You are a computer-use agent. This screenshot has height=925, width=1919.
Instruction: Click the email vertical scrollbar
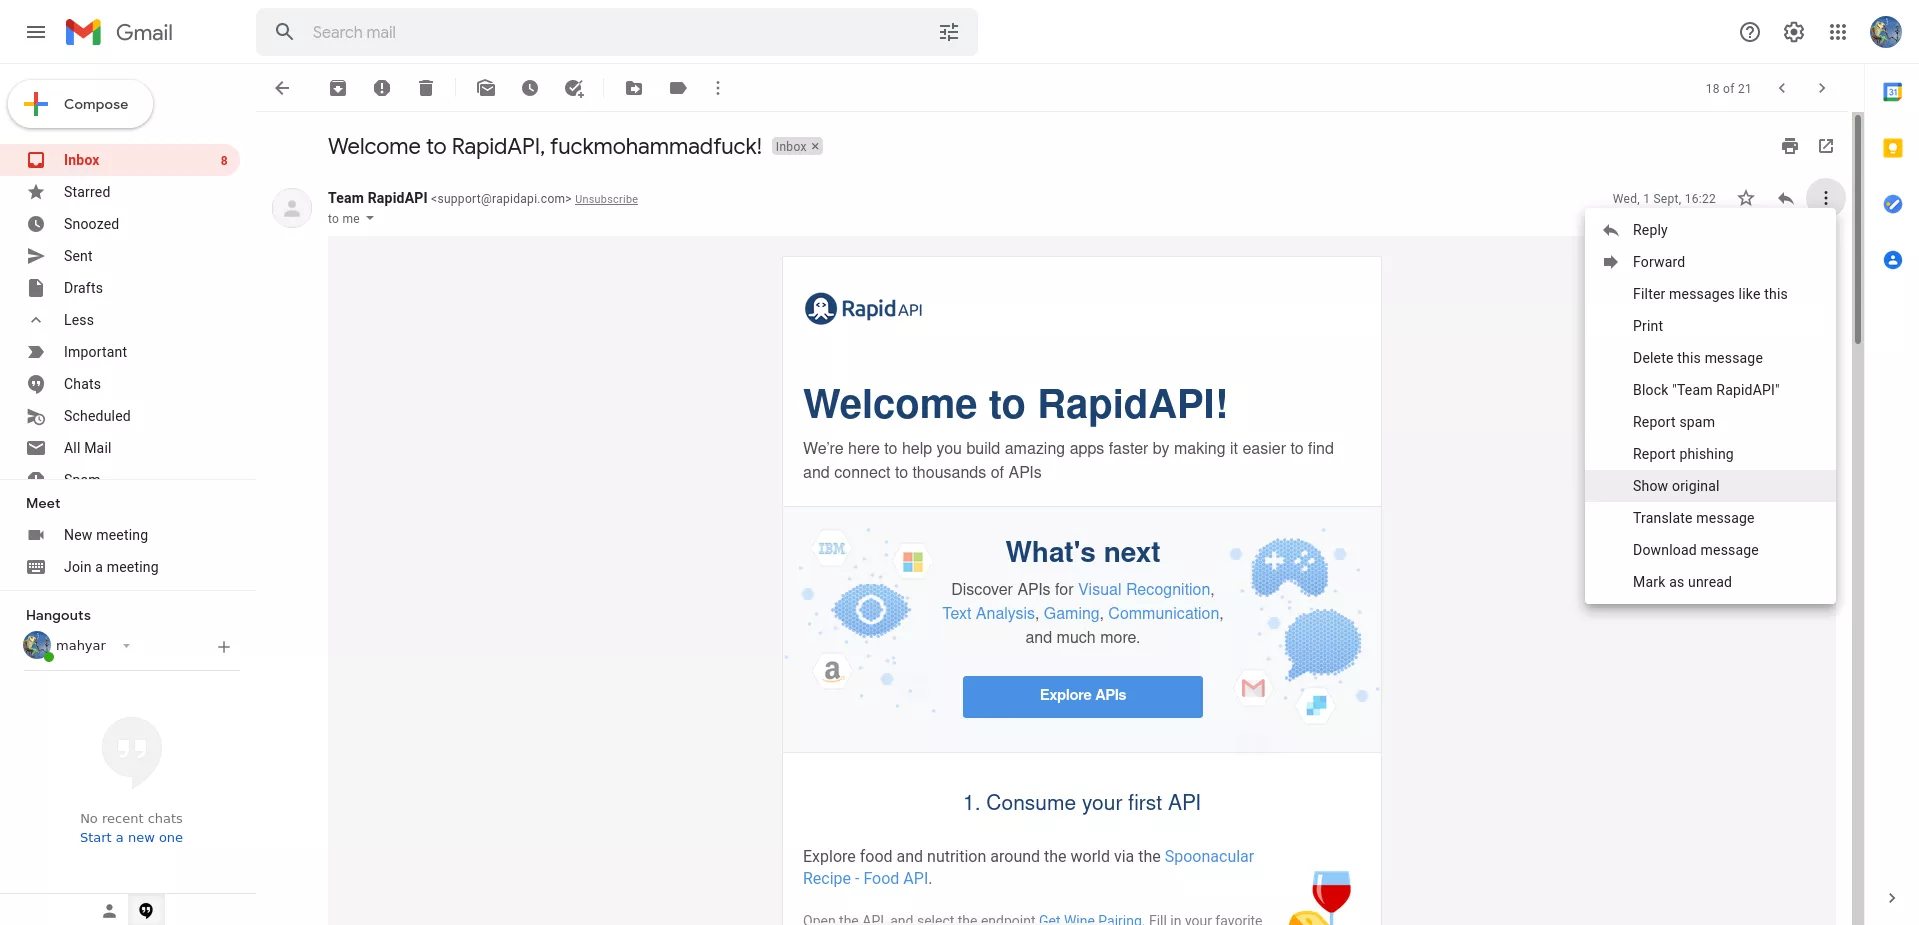tap(1858, 230)
